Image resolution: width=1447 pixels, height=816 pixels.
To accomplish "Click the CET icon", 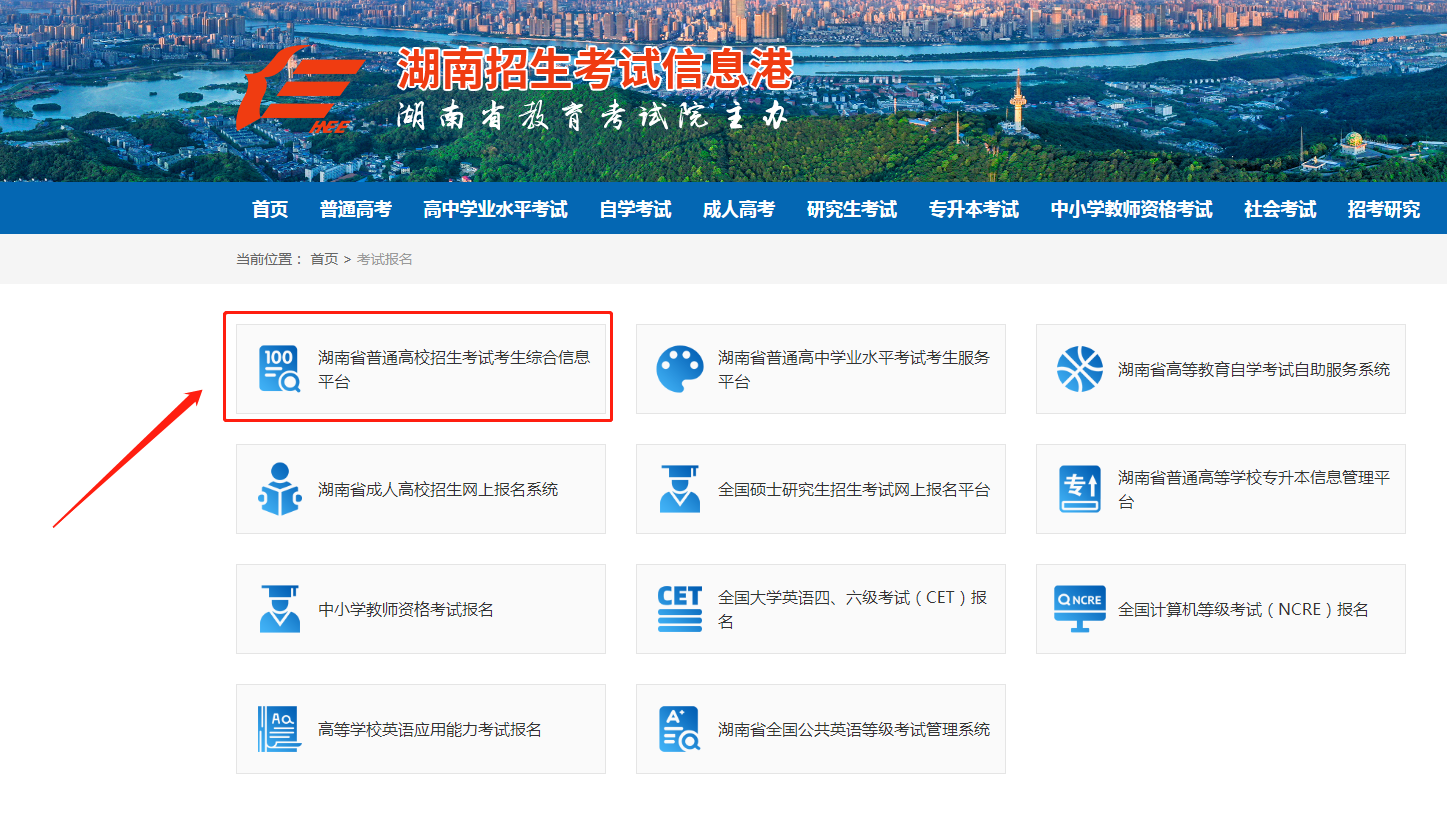I will click(x=680, y=609).
